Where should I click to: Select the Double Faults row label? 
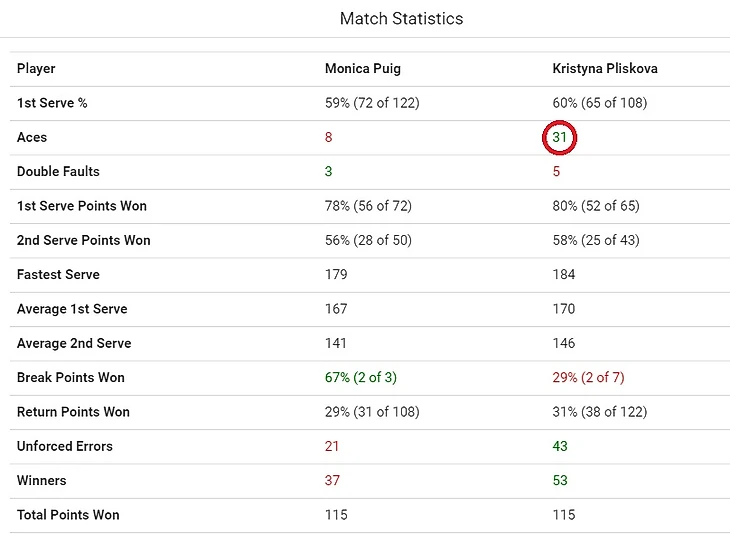(58, 172)
